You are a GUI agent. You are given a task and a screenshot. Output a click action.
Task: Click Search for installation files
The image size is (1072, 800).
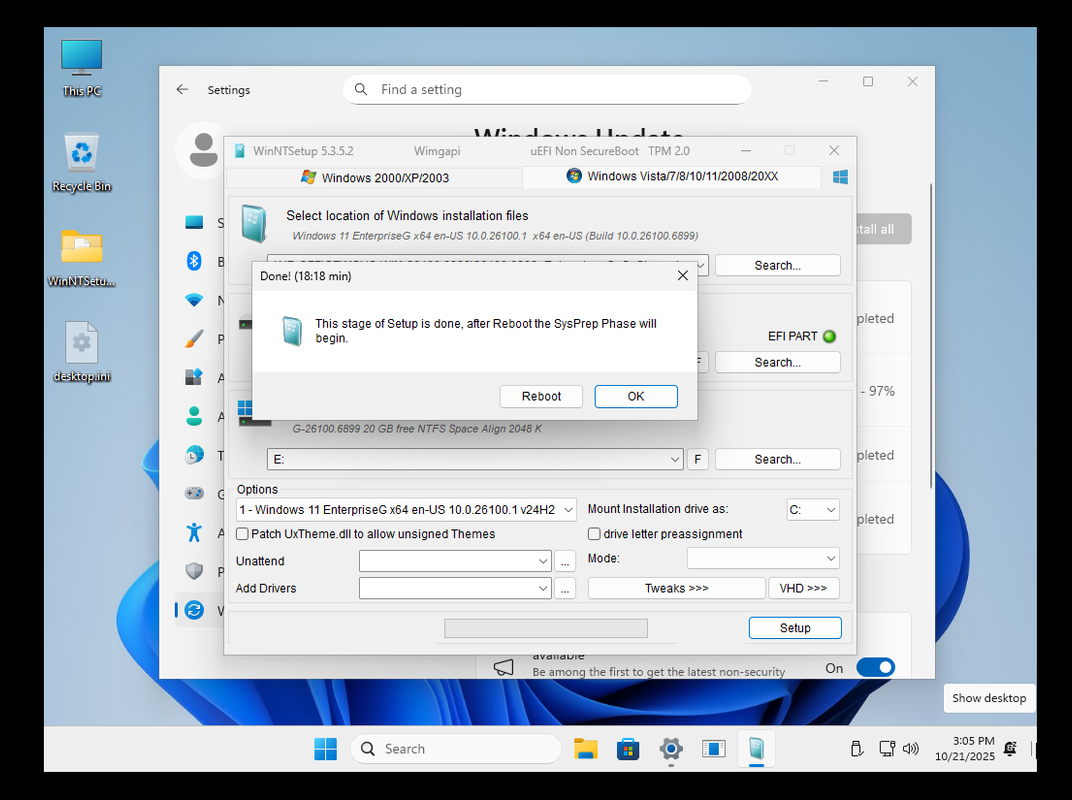pos(777,265)
